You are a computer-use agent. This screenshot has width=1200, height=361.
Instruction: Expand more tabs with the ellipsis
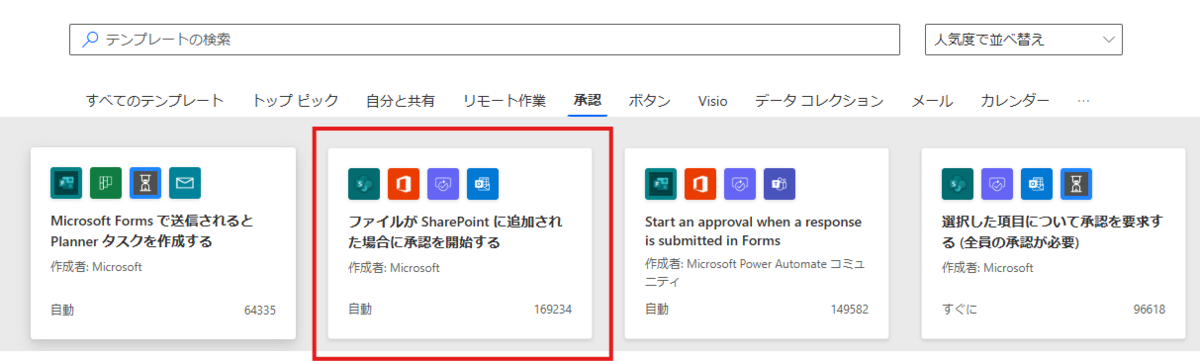pos(1083,101)
